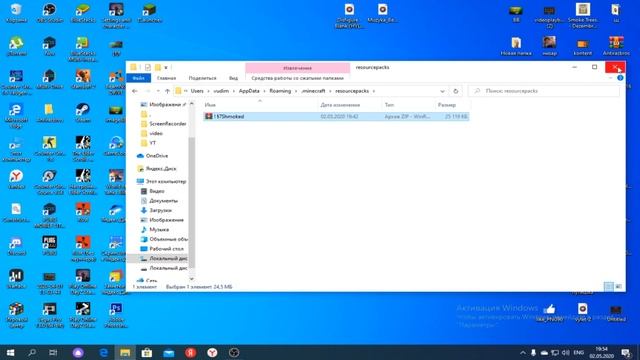Open quick access toolbar customize dropdown

point(166,68)
